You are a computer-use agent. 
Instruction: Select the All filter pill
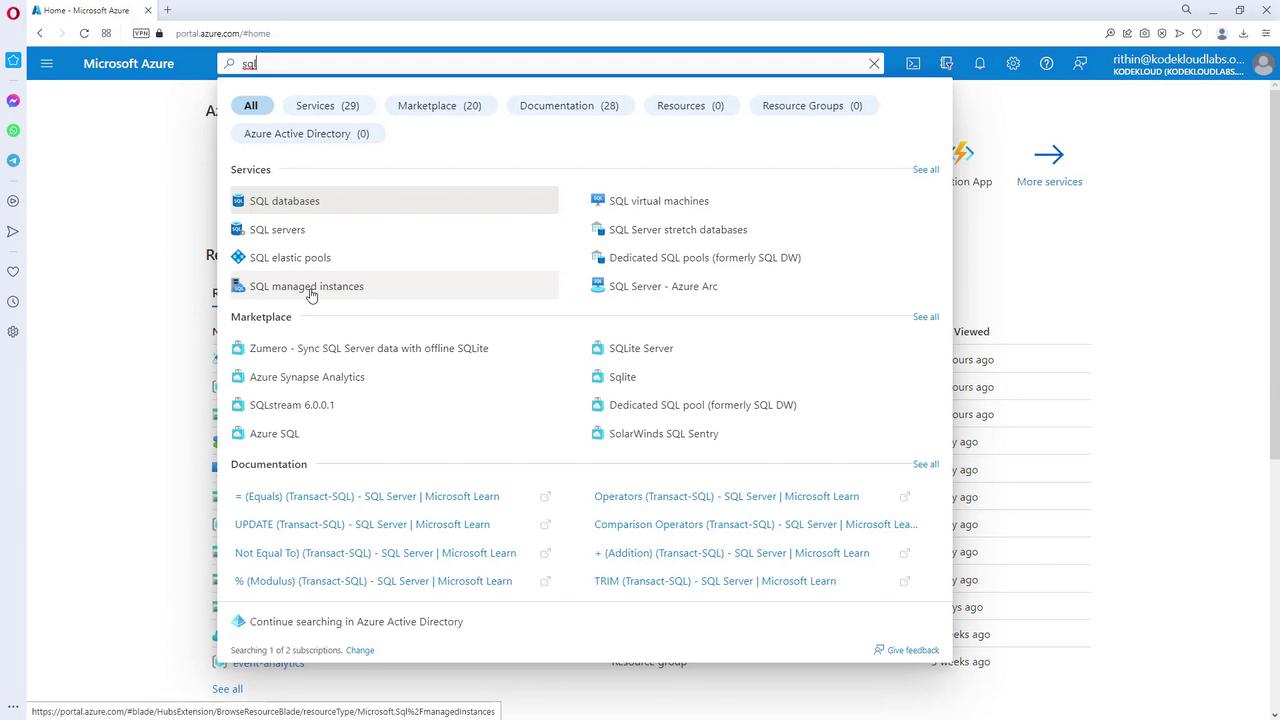pos(251,105)
